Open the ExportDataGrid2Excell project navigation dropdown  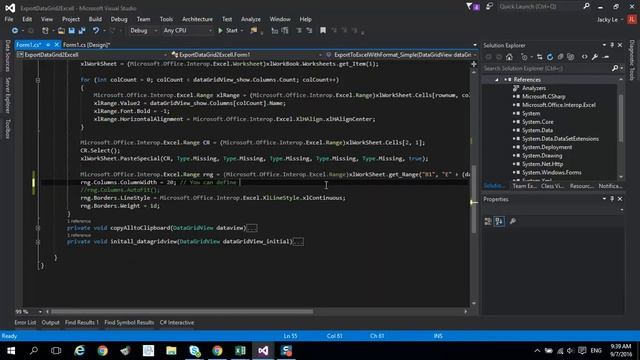coord(92,55)
